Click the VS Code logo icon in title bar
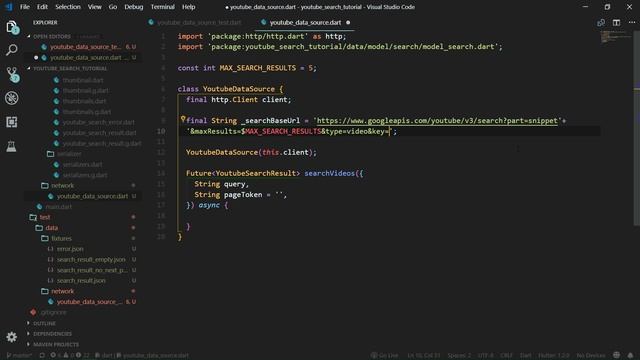The height and width of the screenshot is (360, 640). coord(9,7)
